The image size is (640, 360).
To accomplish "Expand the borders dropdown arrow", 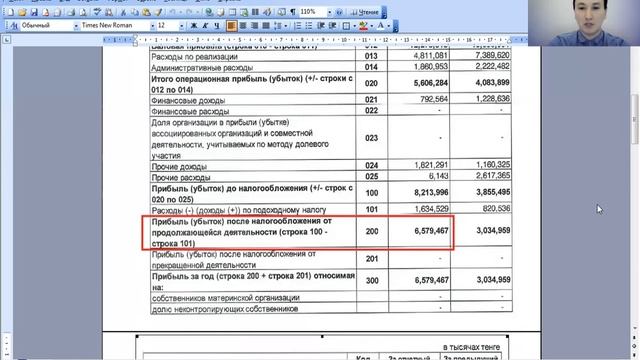I will tap(355, 26).
